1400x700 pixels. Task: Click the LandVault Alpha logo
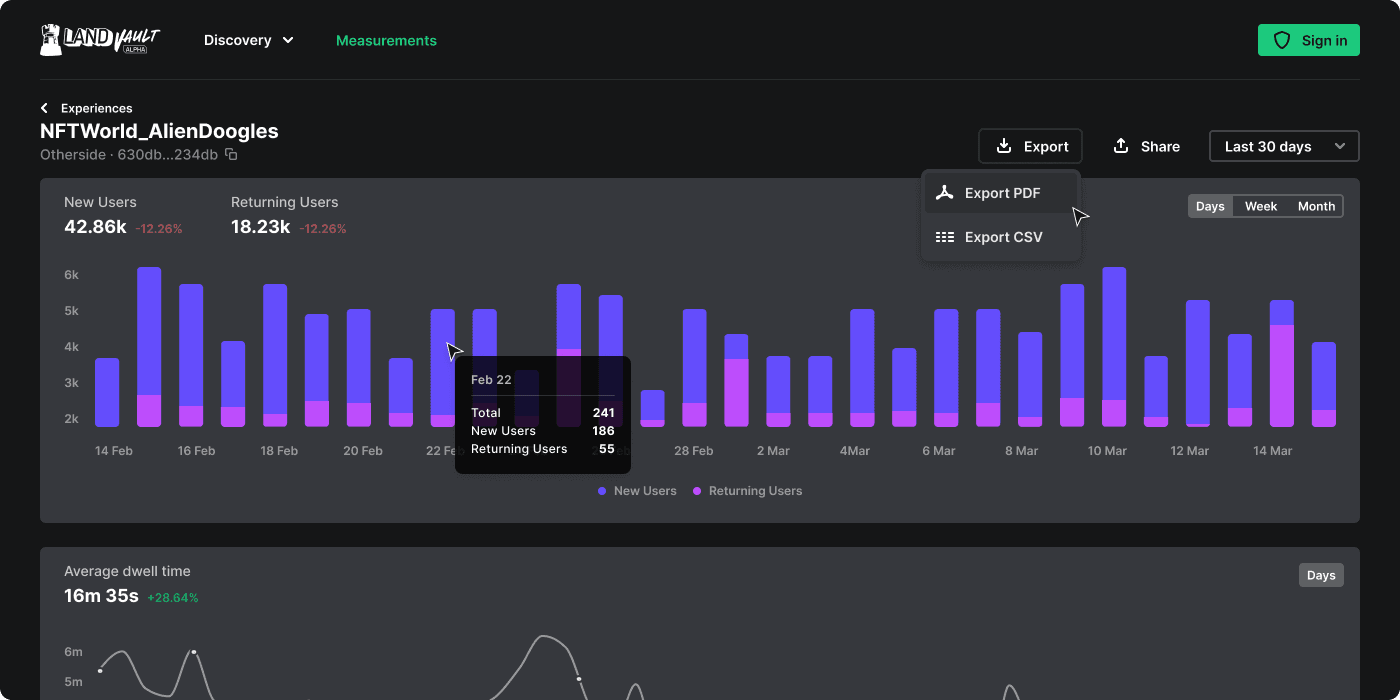[x=100, y=40]
